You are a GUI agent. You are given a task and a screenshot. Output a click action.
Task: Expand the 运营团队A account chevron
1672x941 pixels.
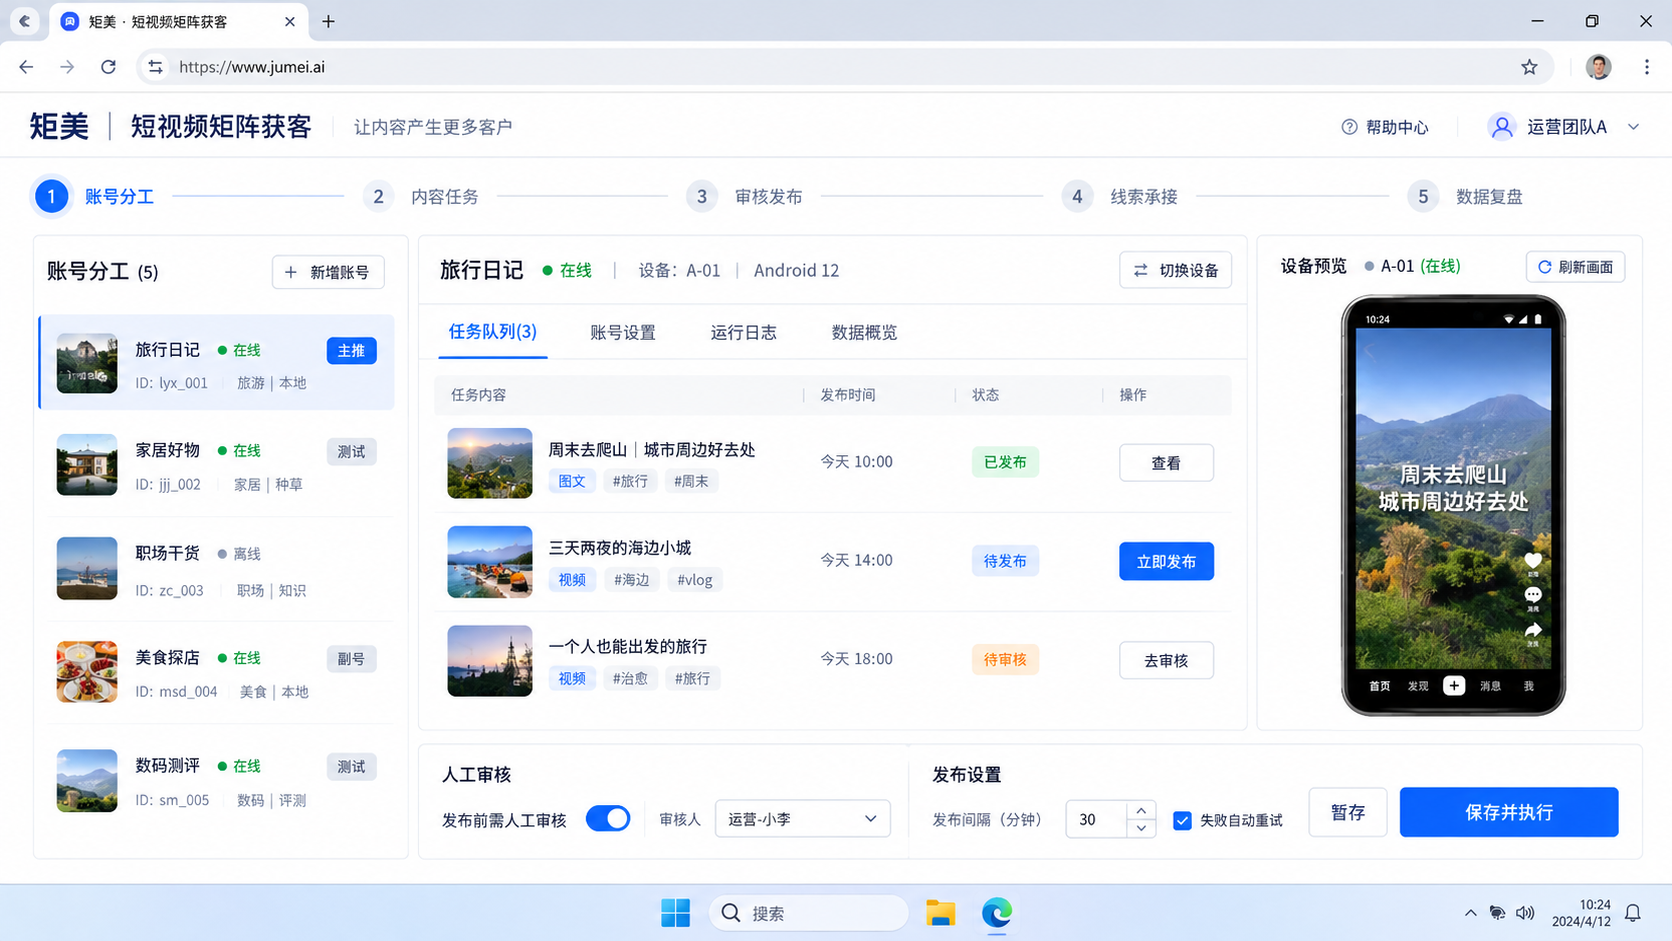click(1633, 127)
